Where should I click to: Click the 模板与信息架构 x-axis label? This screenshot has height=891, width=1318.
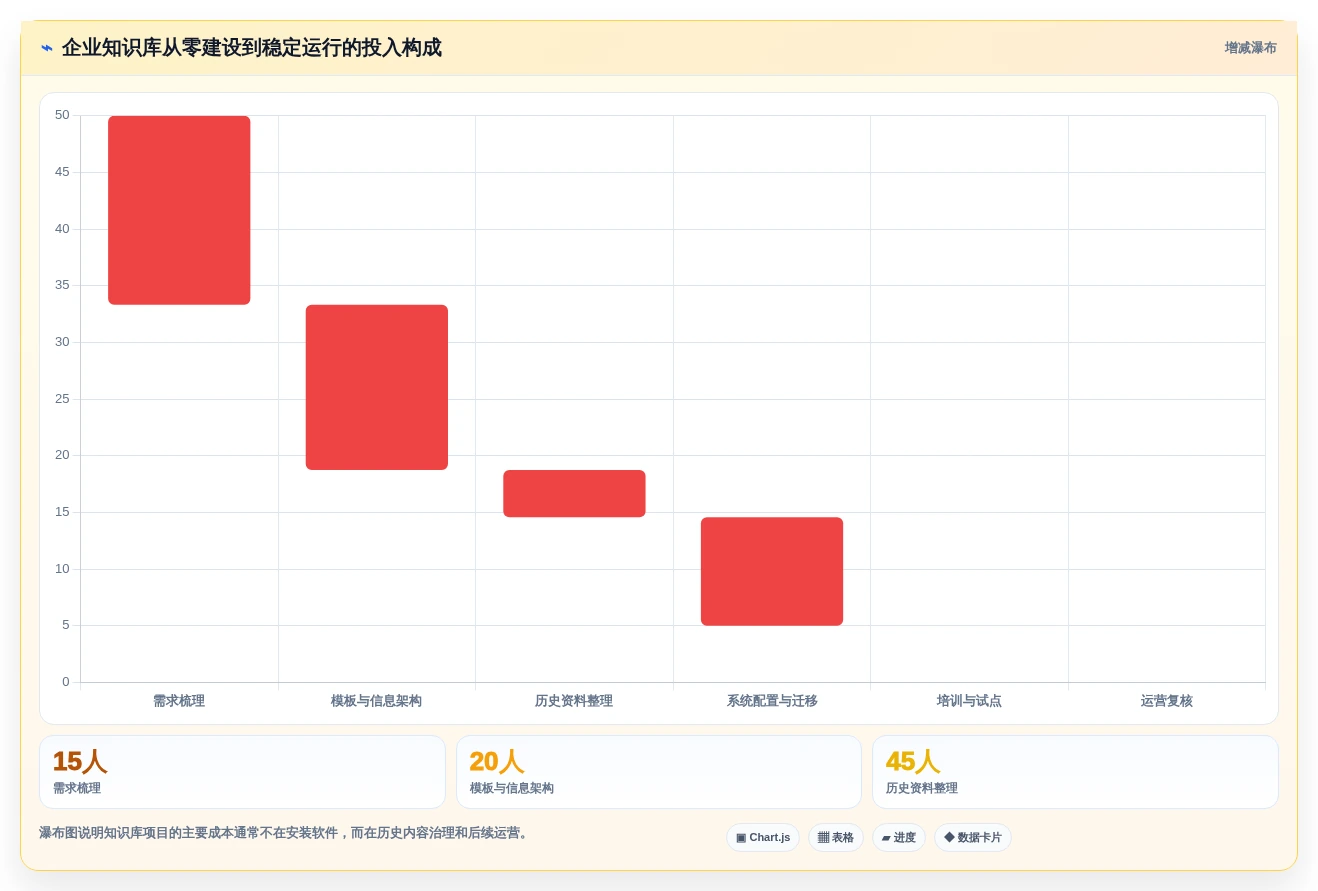(x=377, y=701)
